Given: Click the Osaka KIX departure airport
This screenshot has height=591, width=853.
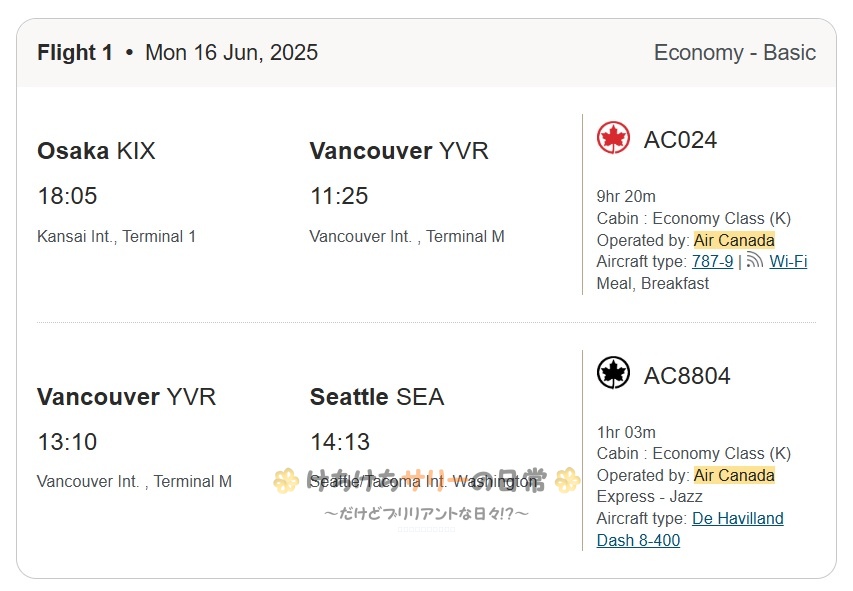Looking at the screenshot, I should click(x=96, y=151).
